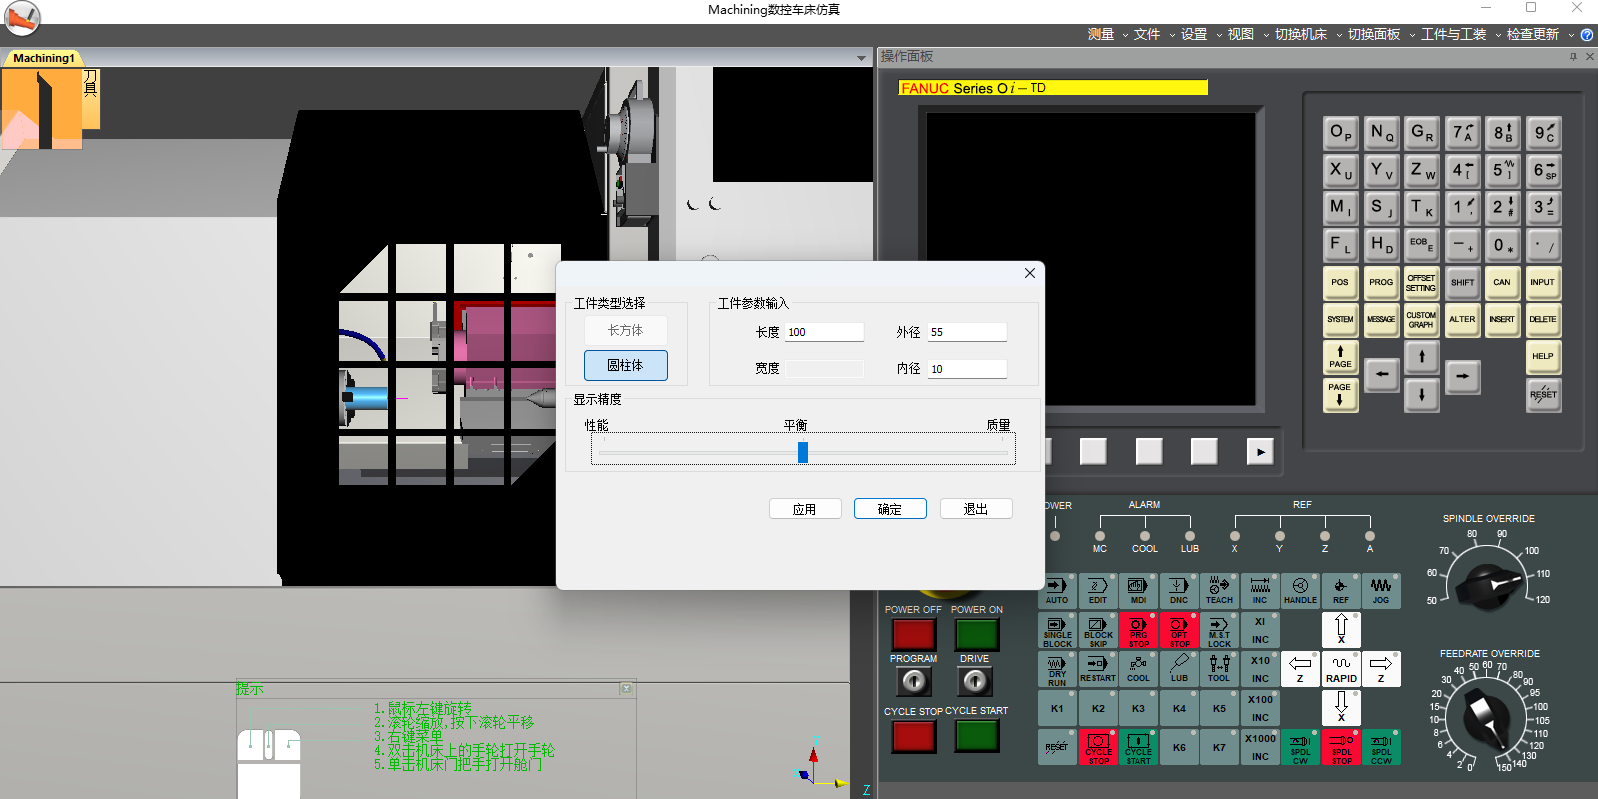Viewport: 1598px width, 799px height.
Task: Toggle SINGLE BLOCK mode
Action: pyautogui.click(x=1057, y=630)
